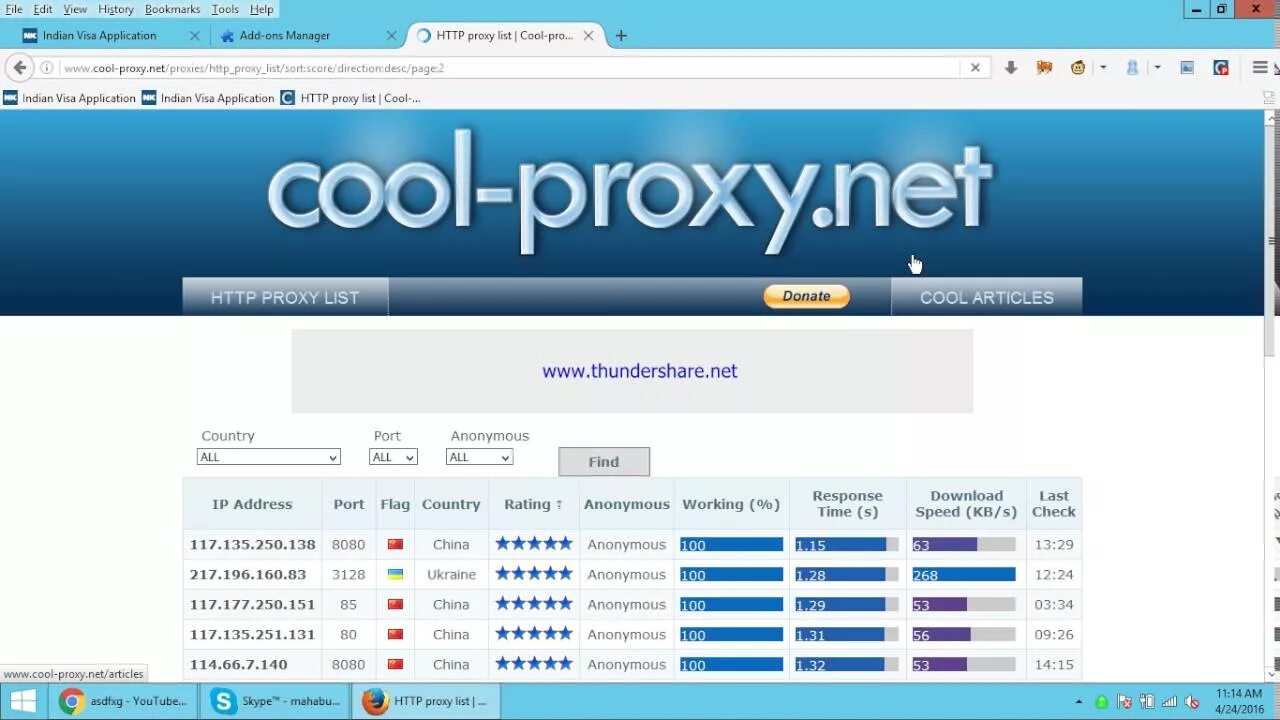Screen dimensions: 1280x720
Task: Open a new tab with plus button
Action: (x=621, y=35)
